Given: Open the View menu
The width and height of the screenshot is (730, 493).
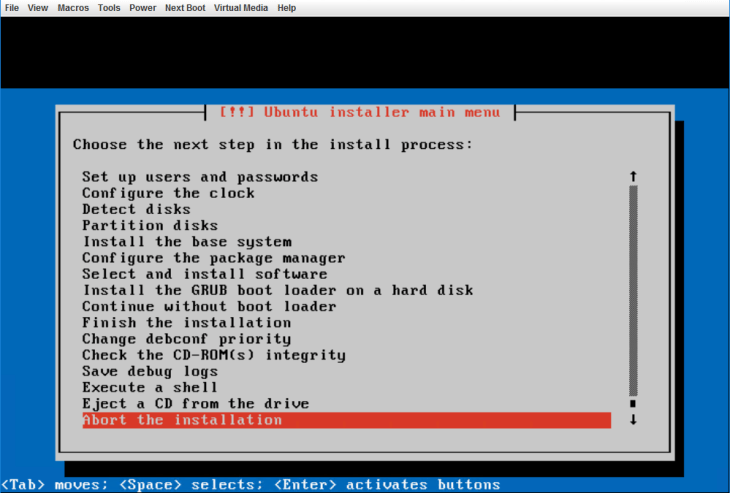Looking at the screenshot, I should [38, 7].
